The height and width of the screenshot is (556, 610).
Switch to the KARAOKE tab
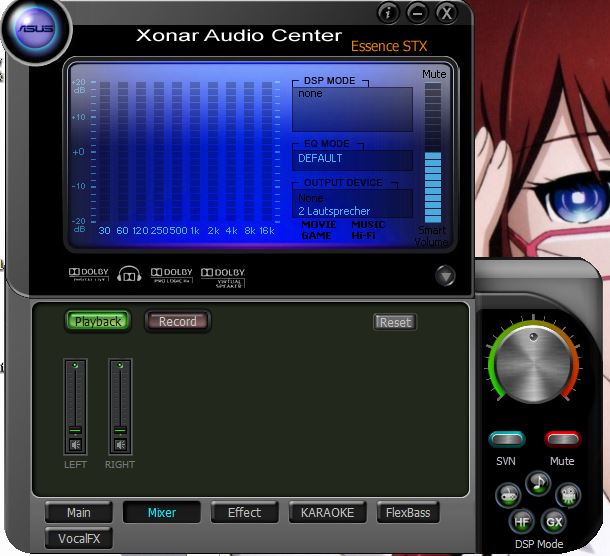coord(327,512)
